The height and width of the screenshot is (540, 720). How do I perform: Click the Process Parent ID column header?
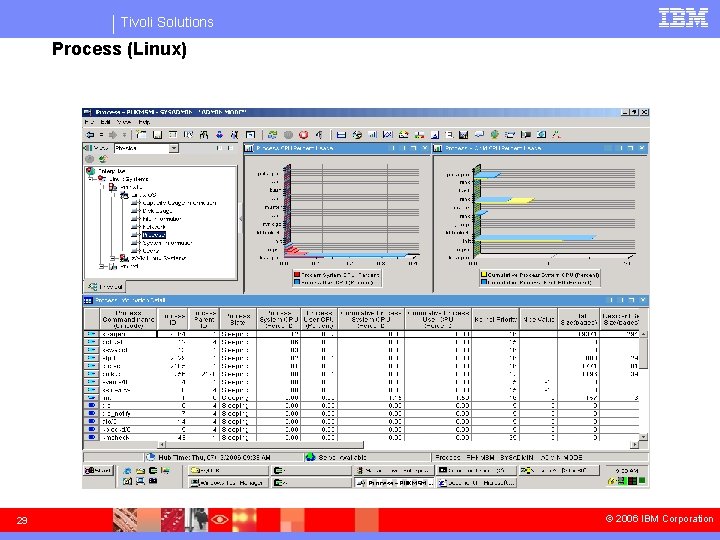(x=204, y=319)
